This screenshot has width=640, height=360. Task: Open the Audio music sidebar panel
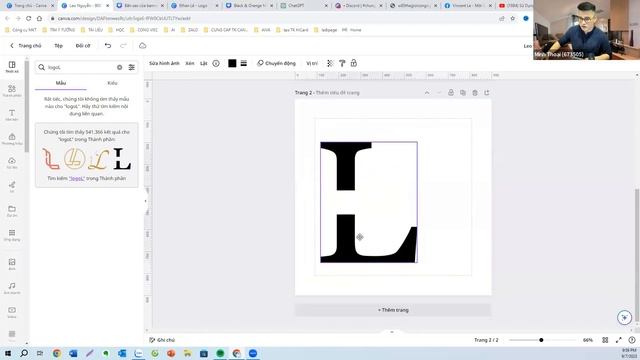point(12,288)
